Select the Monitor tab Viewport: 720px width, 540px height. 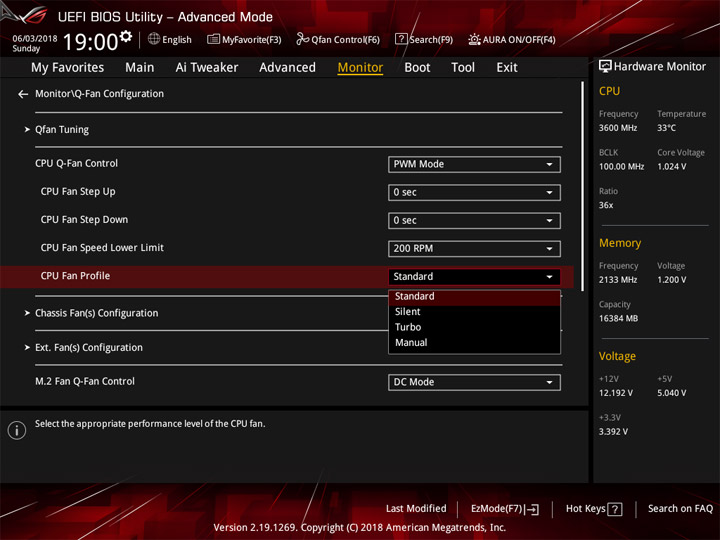pos(360,68)
